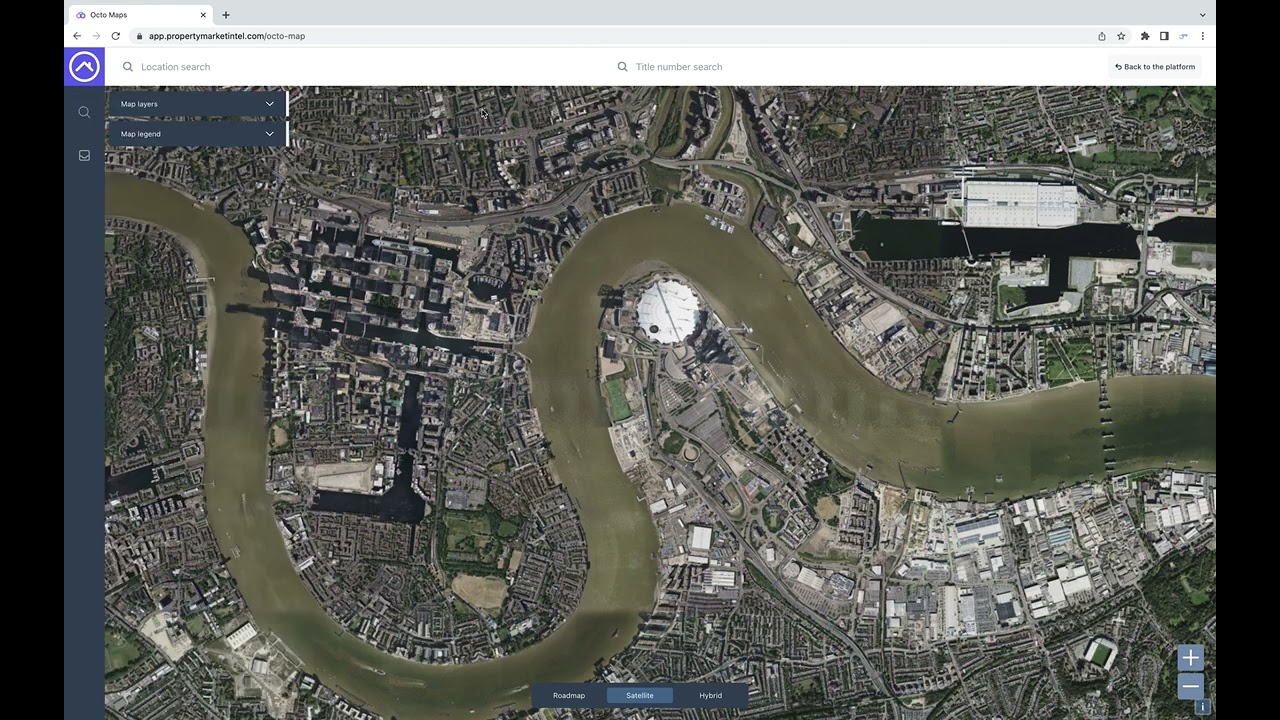Select the Octo Maps browser tab
Screen dimensions: 1280x720
tap(140, 15)
